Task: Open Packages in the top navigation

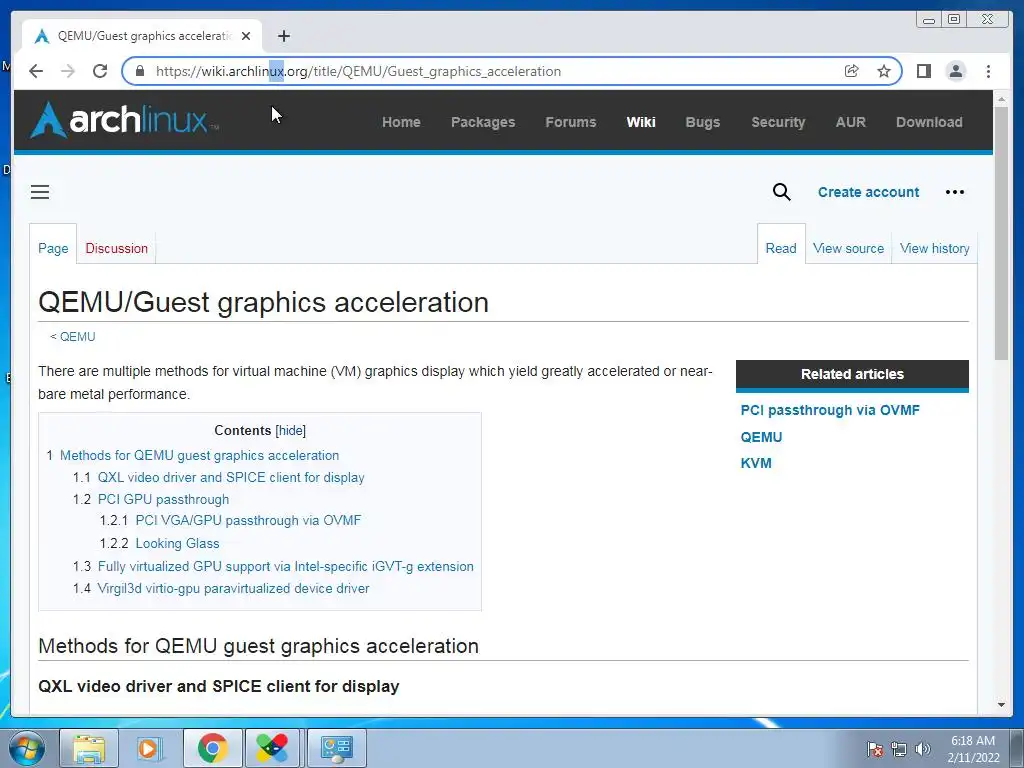Action: click(483, 122)
